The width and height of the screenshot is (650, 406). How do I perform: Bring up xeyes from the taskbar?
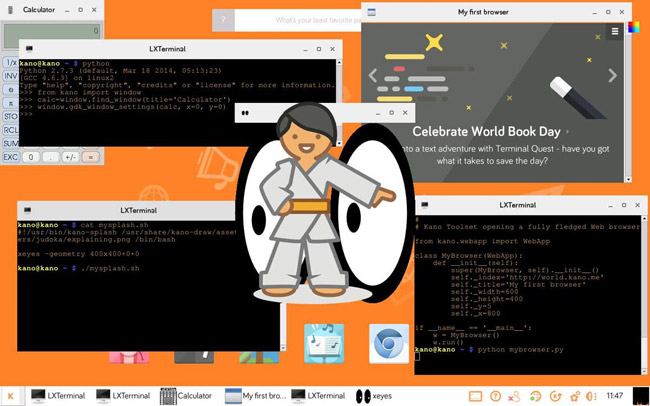374,396
